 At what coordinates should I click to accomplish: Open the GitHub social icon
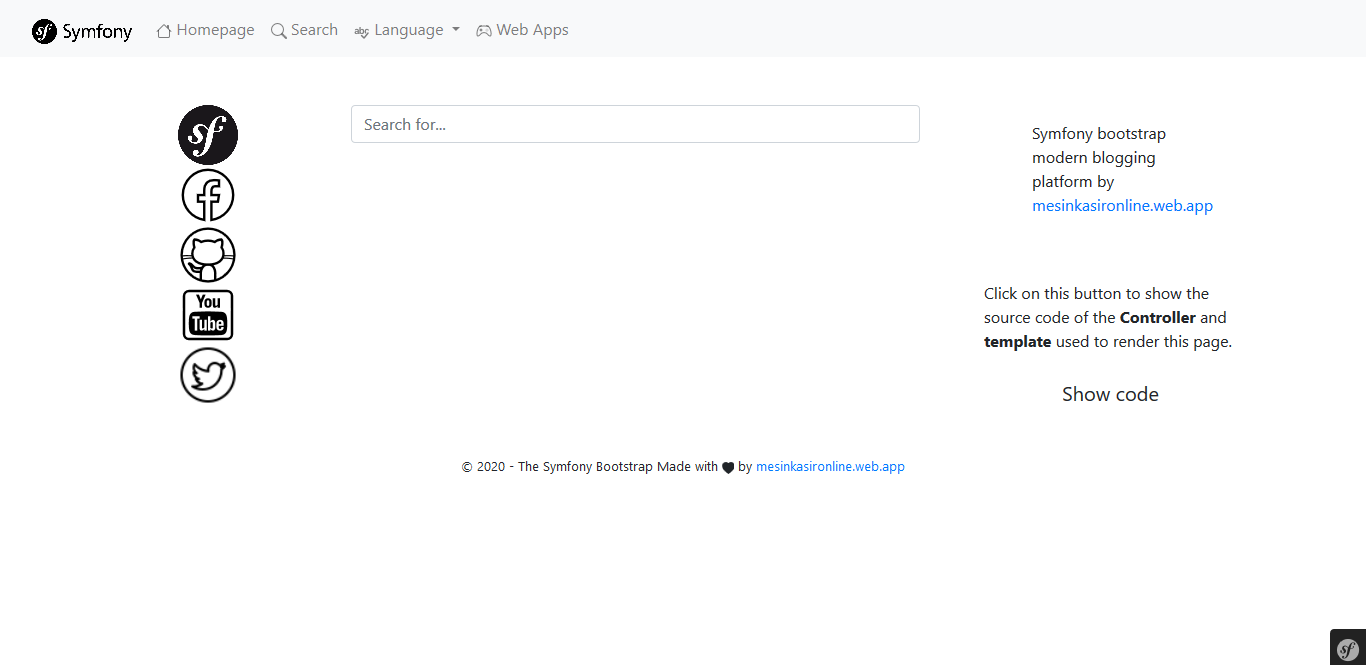(x=208, y=255)
